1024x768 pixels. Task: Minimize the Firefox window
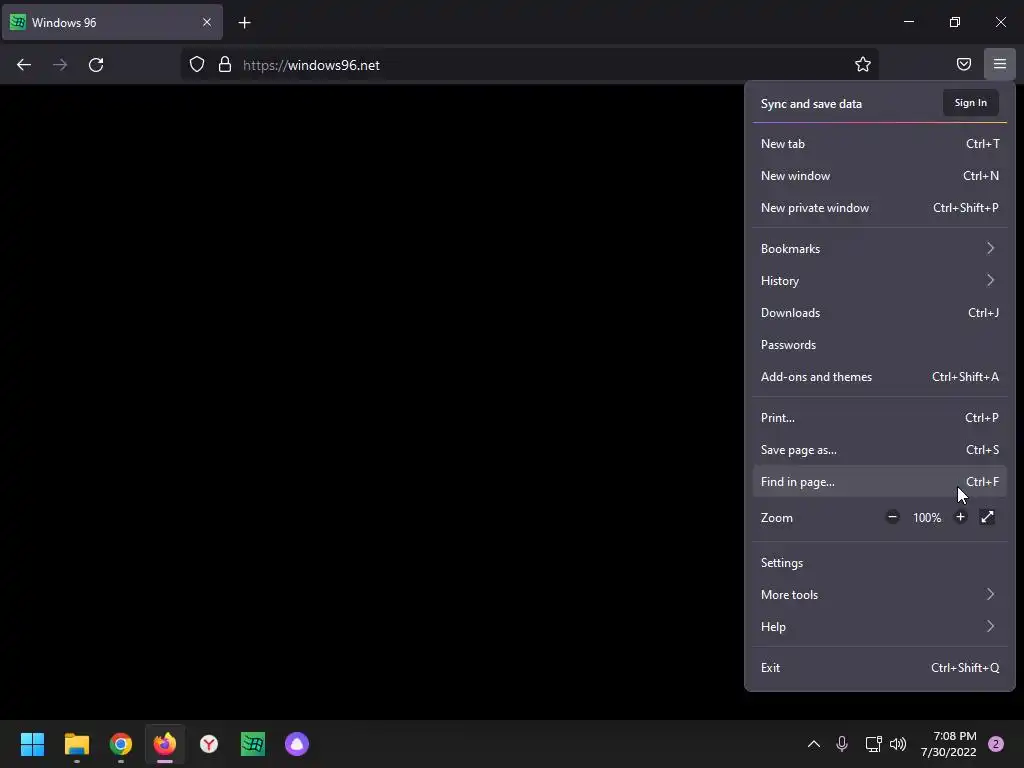[908, 22]
